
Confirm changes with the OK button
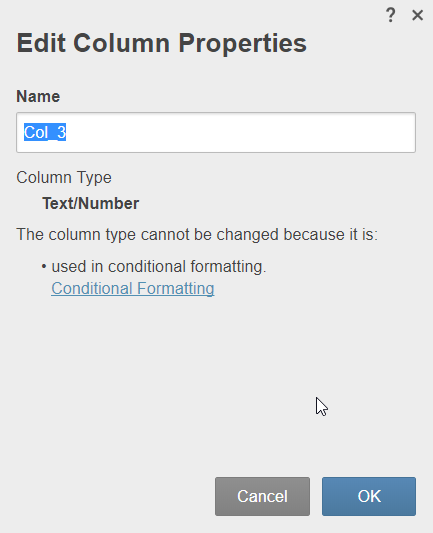(369, 496)
